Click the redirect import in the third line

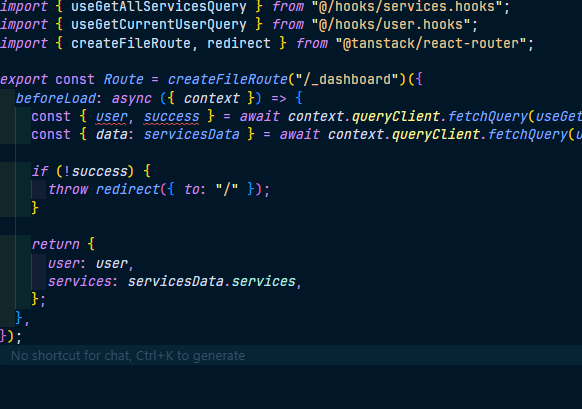(239, 43)
